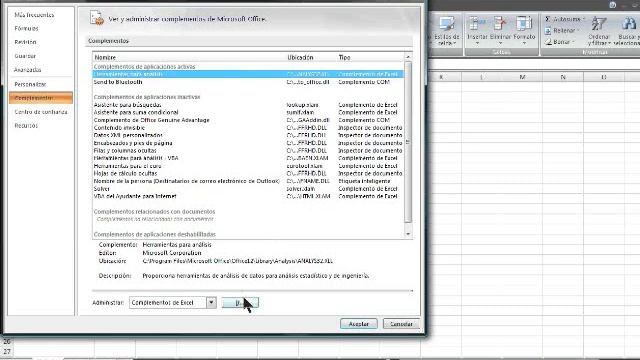The image size is (640, 360).
Task: Select Personalizar in the sidebar
Action: pos(31,84)
